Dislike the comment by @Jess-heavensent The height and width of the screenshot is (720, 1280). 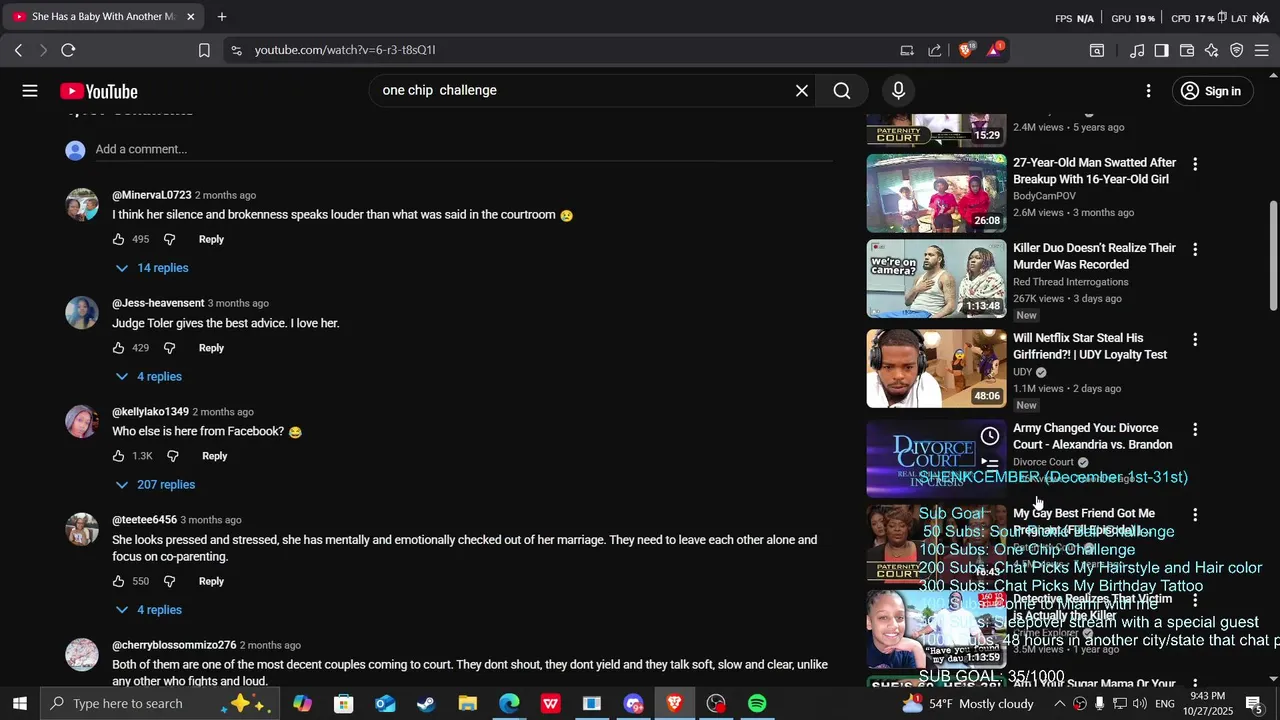click(x=169, y=348)
